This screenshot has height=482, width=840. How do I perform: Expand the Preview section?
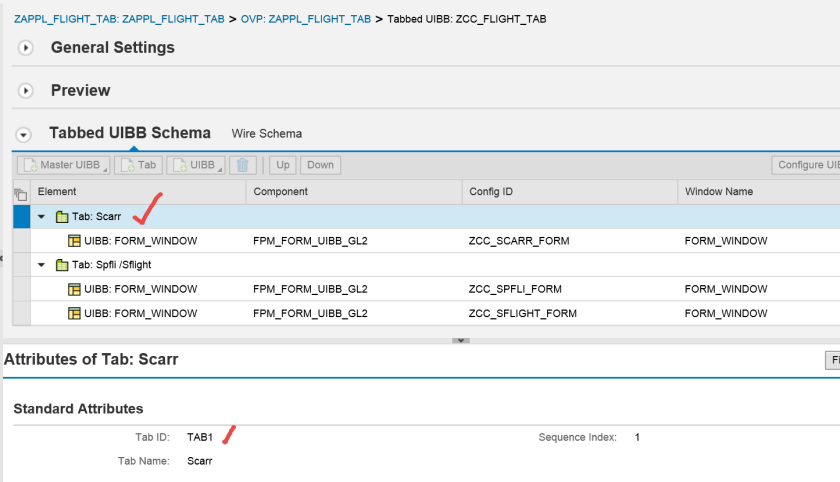pos(26,91)
